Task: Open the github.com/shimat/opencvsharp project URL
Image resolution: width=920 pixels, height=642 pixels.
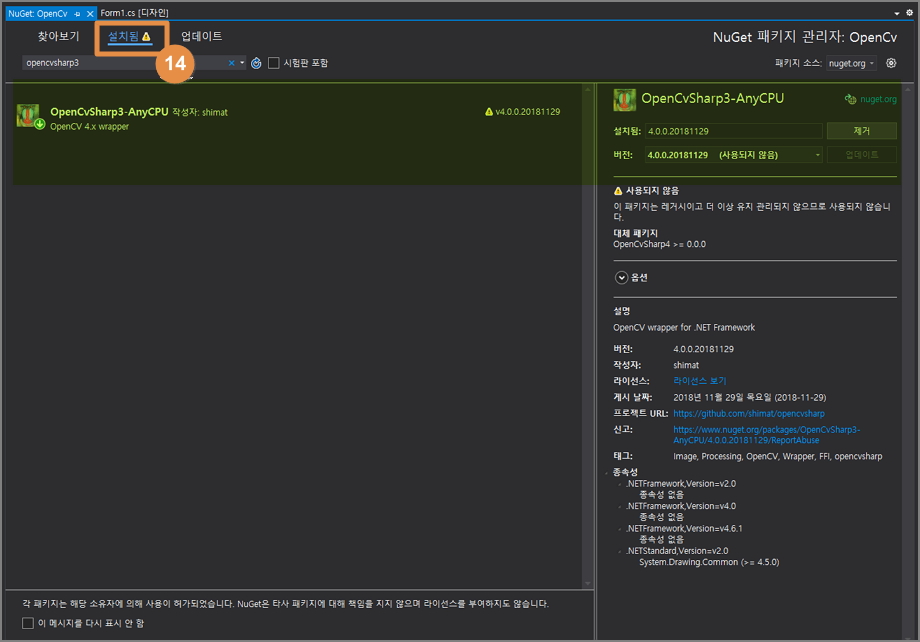Action: pyautogui.click(x=749, y=414)
